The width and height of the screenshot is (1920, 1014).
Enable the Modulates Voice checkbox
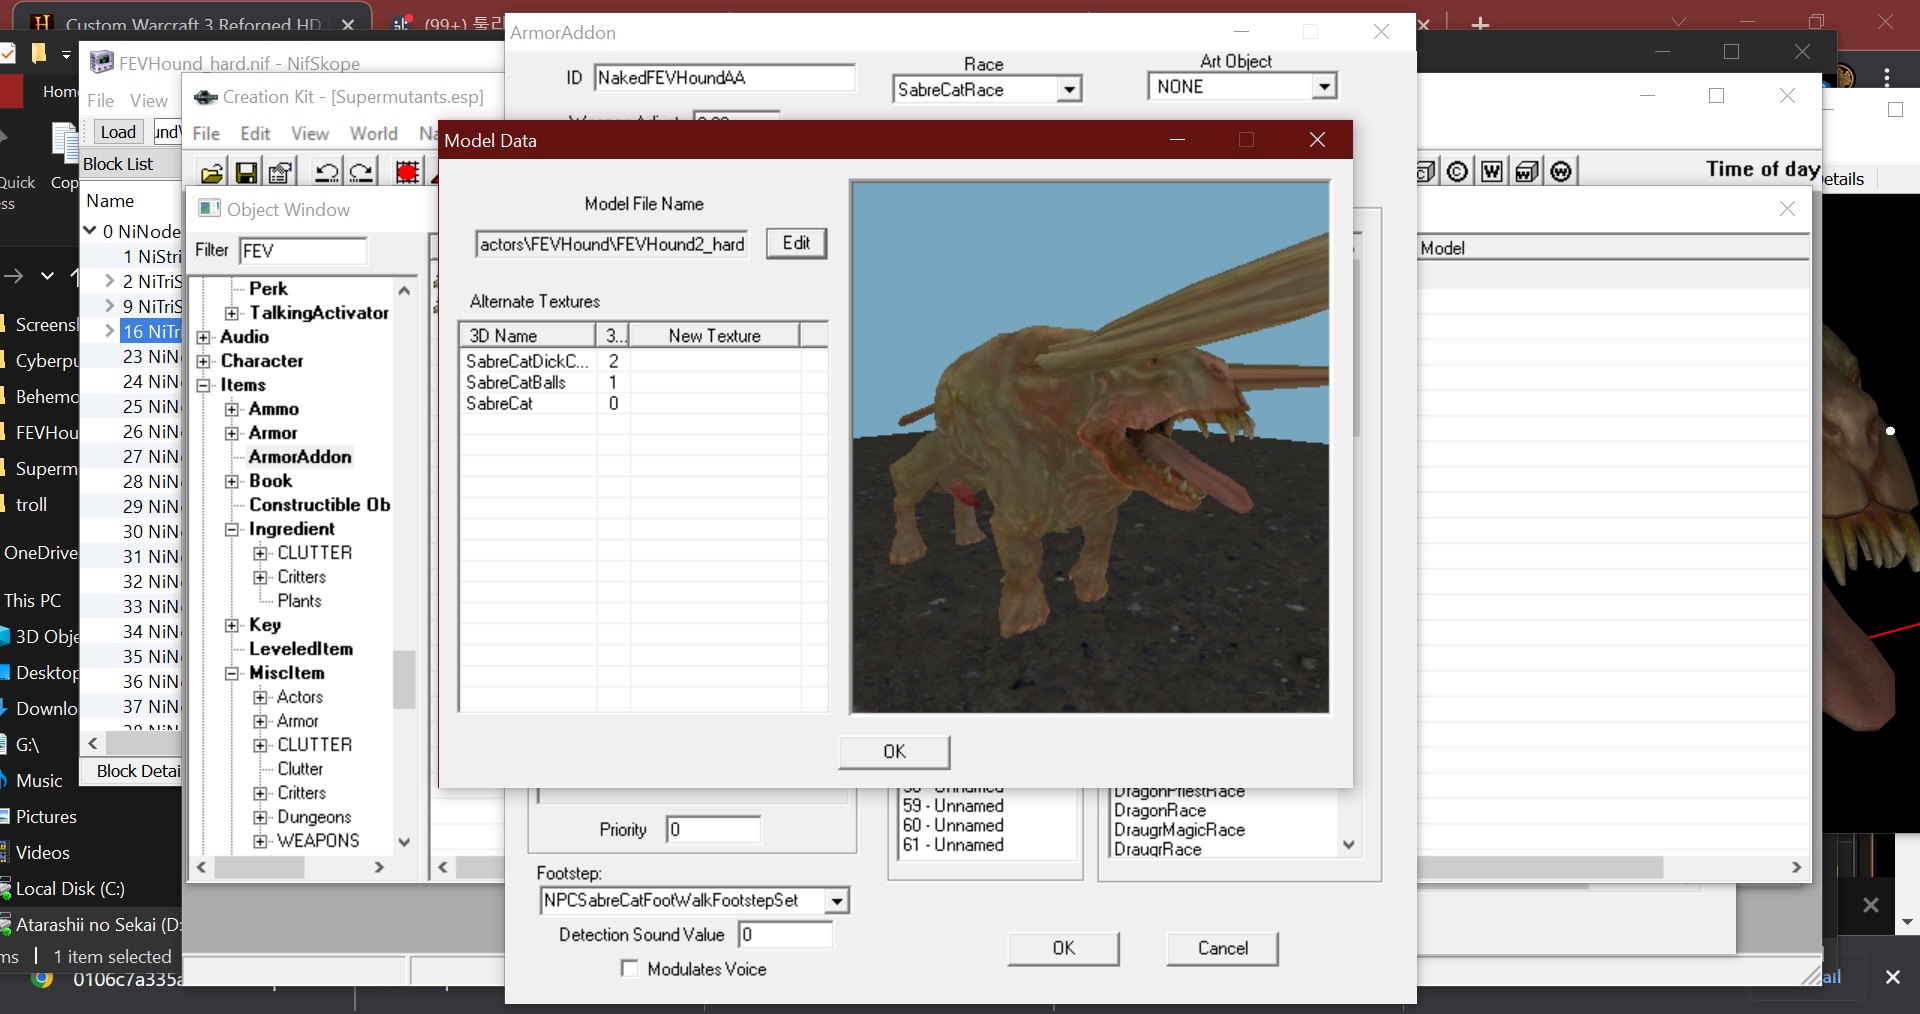pos(630,968)
